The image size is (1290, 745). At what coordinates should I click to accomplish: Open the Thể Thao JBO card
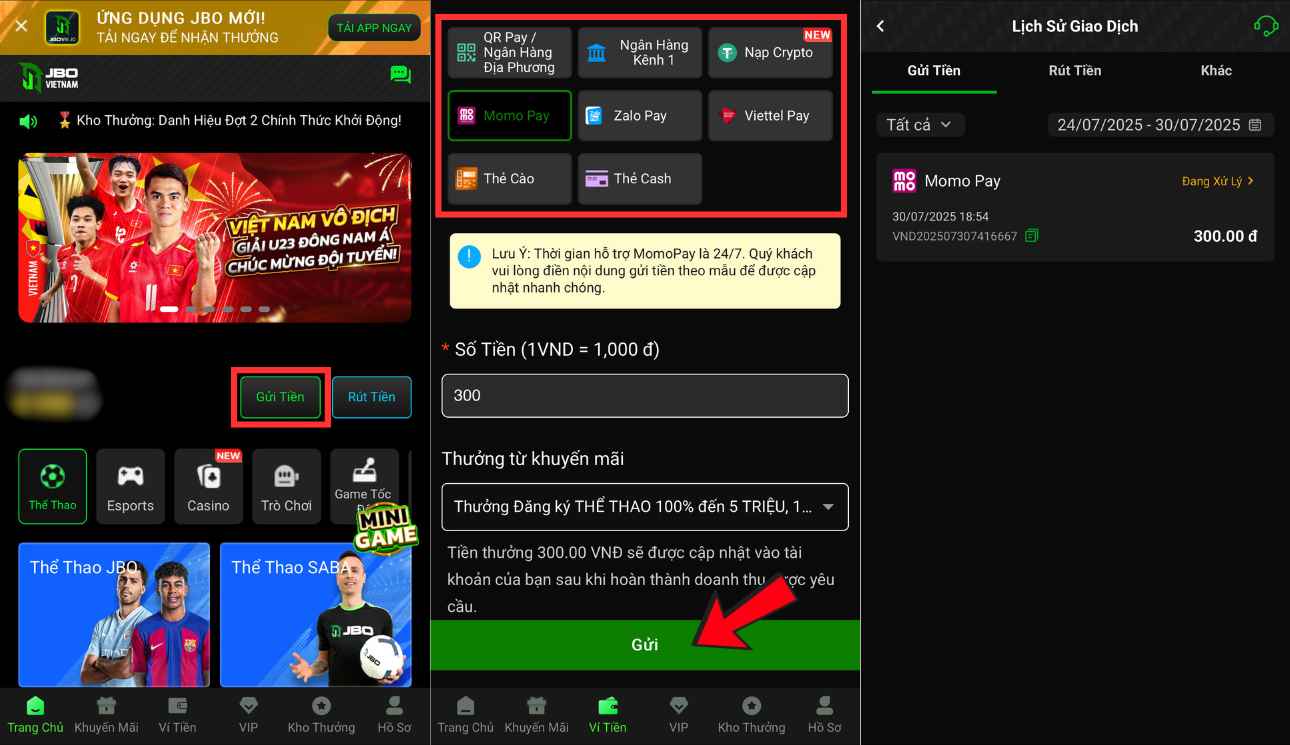click(114, 614)
